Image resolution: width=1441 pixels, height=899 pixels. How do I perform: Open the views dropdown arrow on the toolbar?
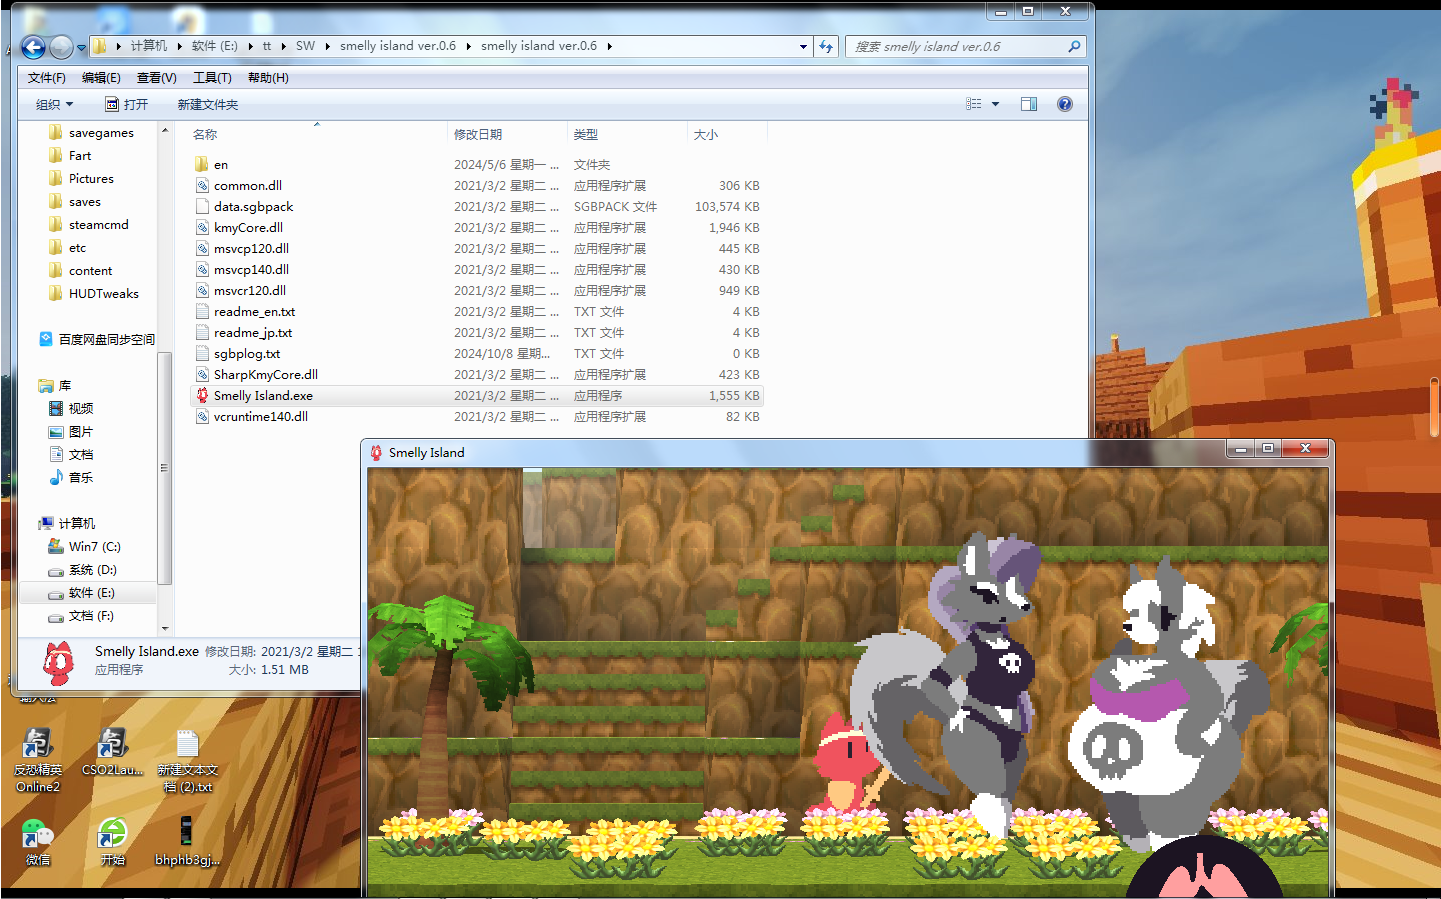click(x=995, y=103)
